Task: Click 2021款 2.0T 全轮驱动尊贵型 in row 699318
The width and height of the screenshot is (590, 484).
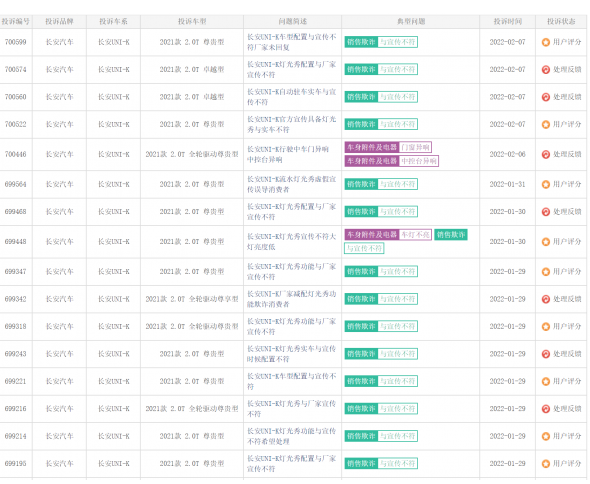Action: pos(192,327)
